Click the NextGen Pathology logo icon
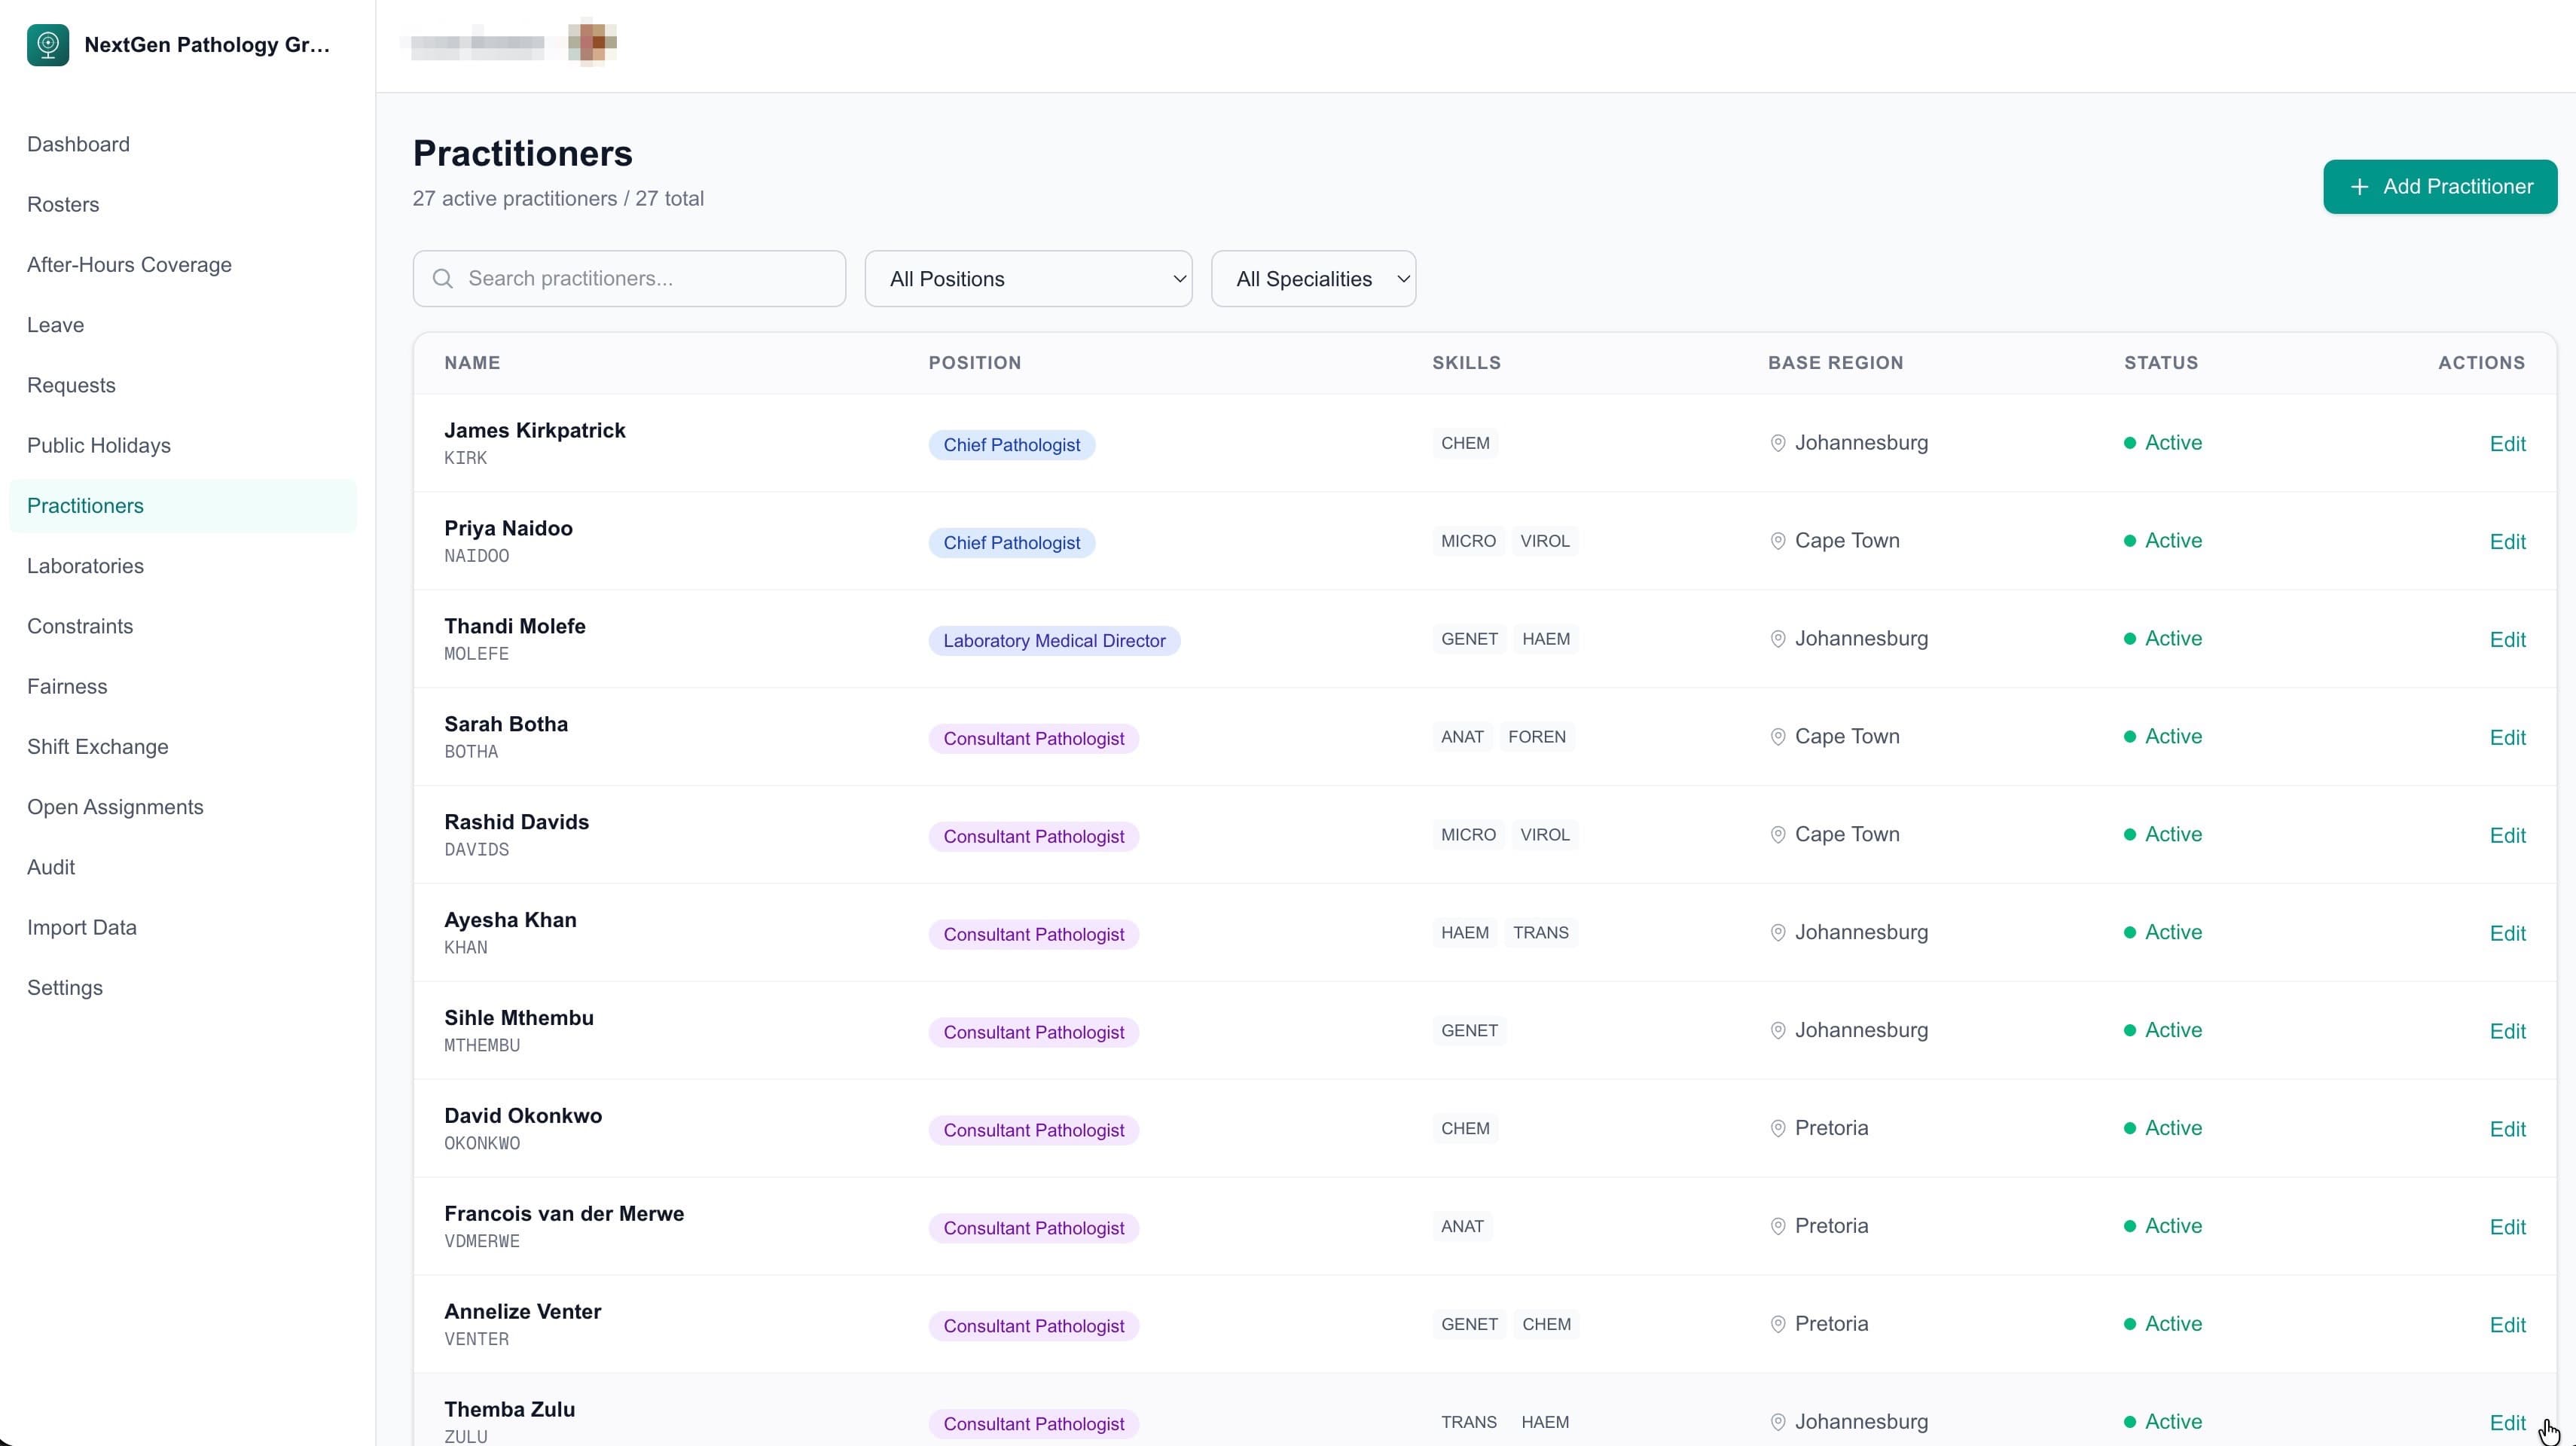This screenshot has height=1446, width=2576. (48, 45)
